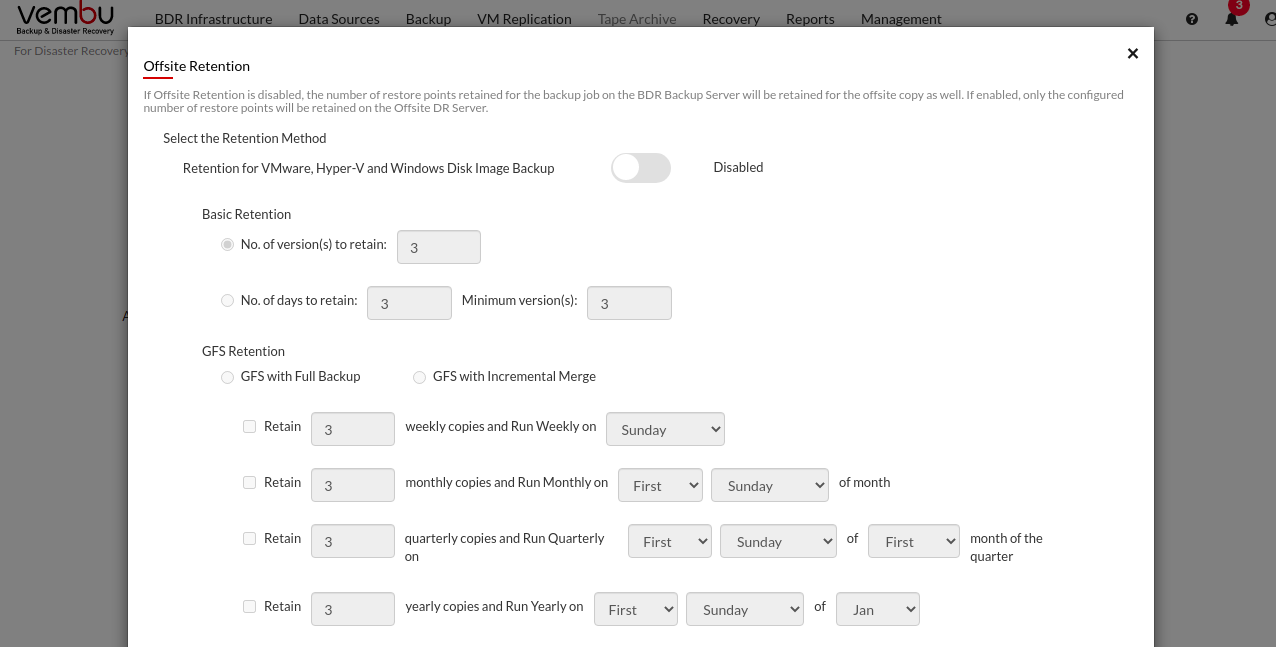Click the yearly copies count field
Screen dimensions: 1276x647
tap(353, 609)
